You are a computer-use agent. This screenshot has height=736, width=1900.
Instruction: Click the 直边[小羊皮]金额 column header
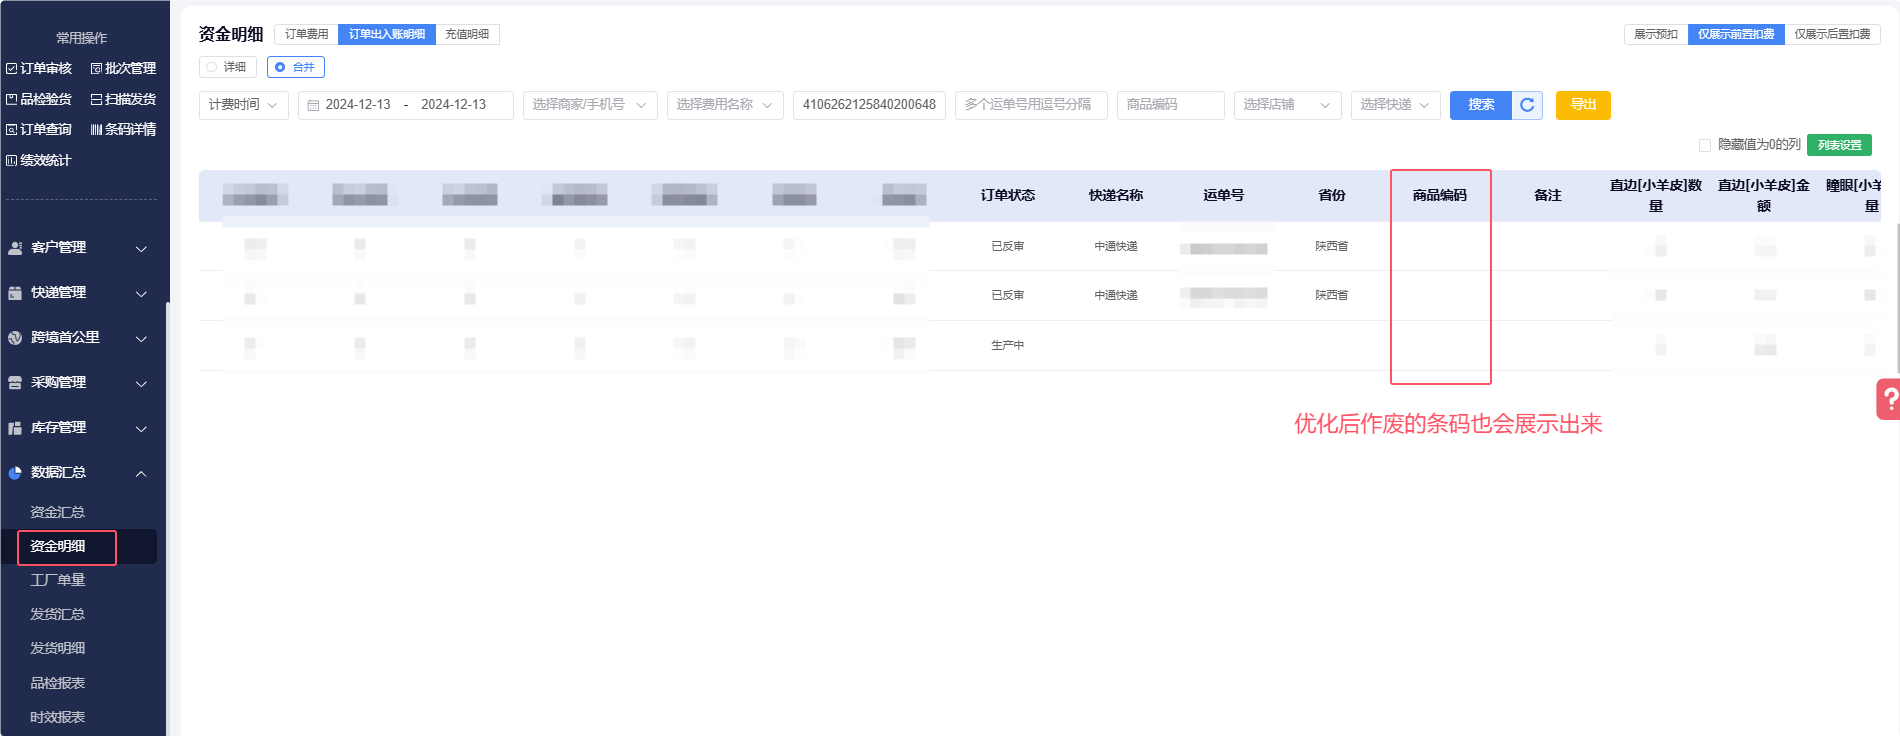(1764, 196)
